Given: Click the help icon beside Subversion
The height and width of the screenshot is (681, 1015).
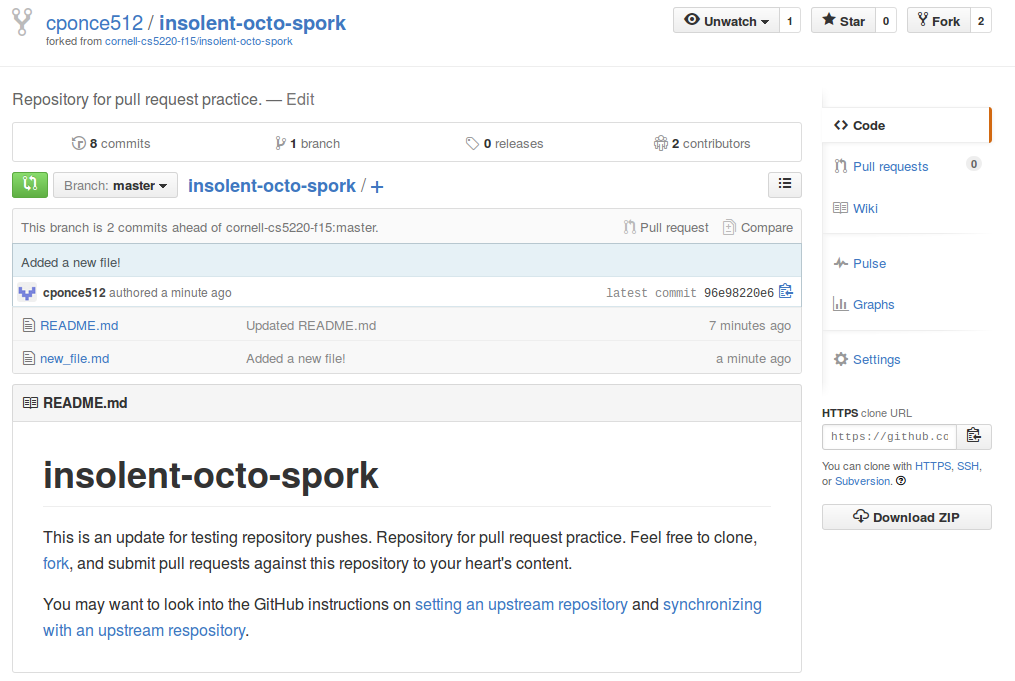Looking at the screenshot, I should pyautogui.click(x=900, y=481).
